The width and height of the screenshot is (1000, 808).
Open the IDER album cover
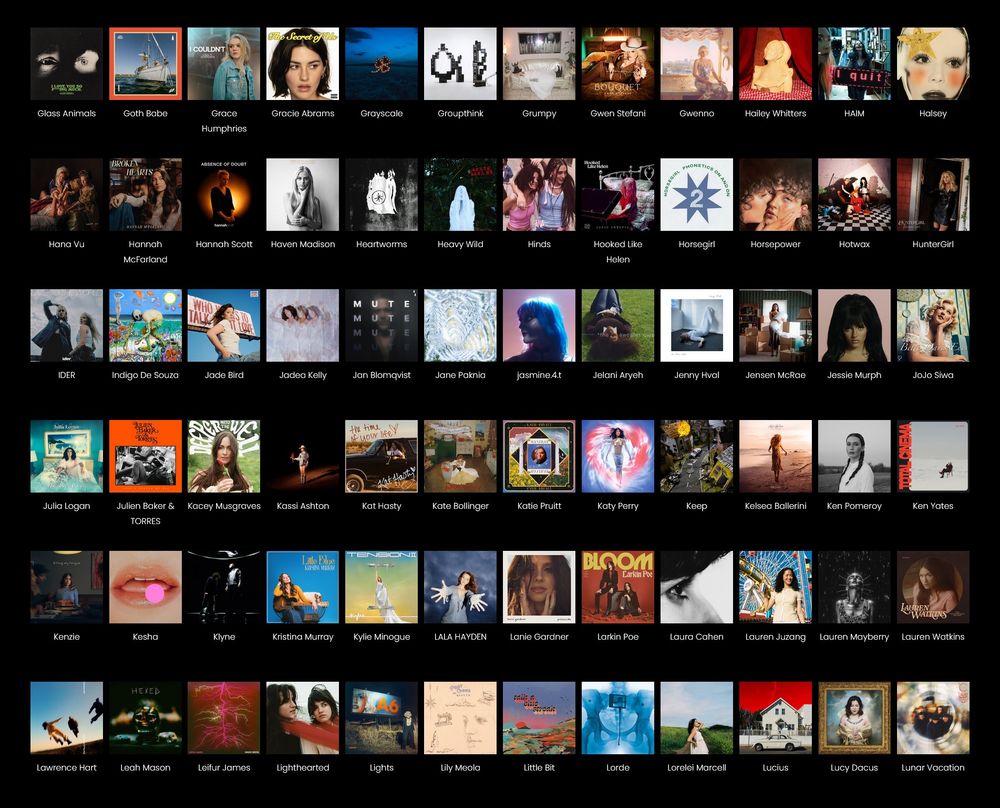[x=66, y=325]
